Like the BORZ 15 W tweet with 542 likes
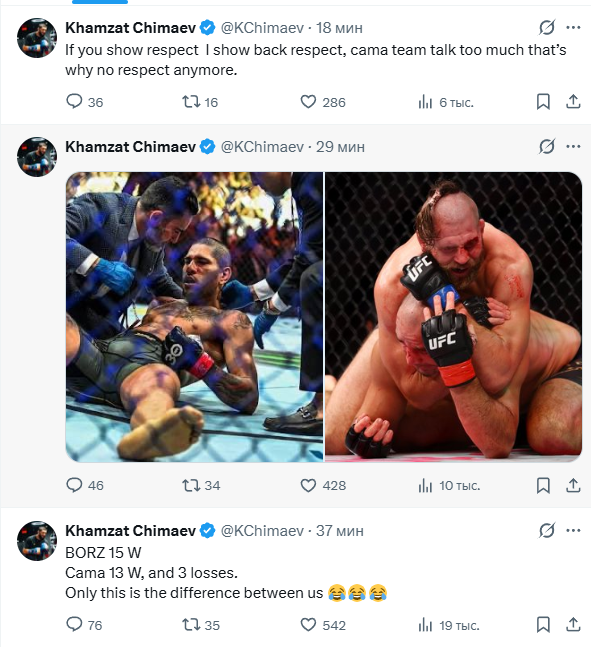This screenshot has width=591, height=647. coord(323,625)
